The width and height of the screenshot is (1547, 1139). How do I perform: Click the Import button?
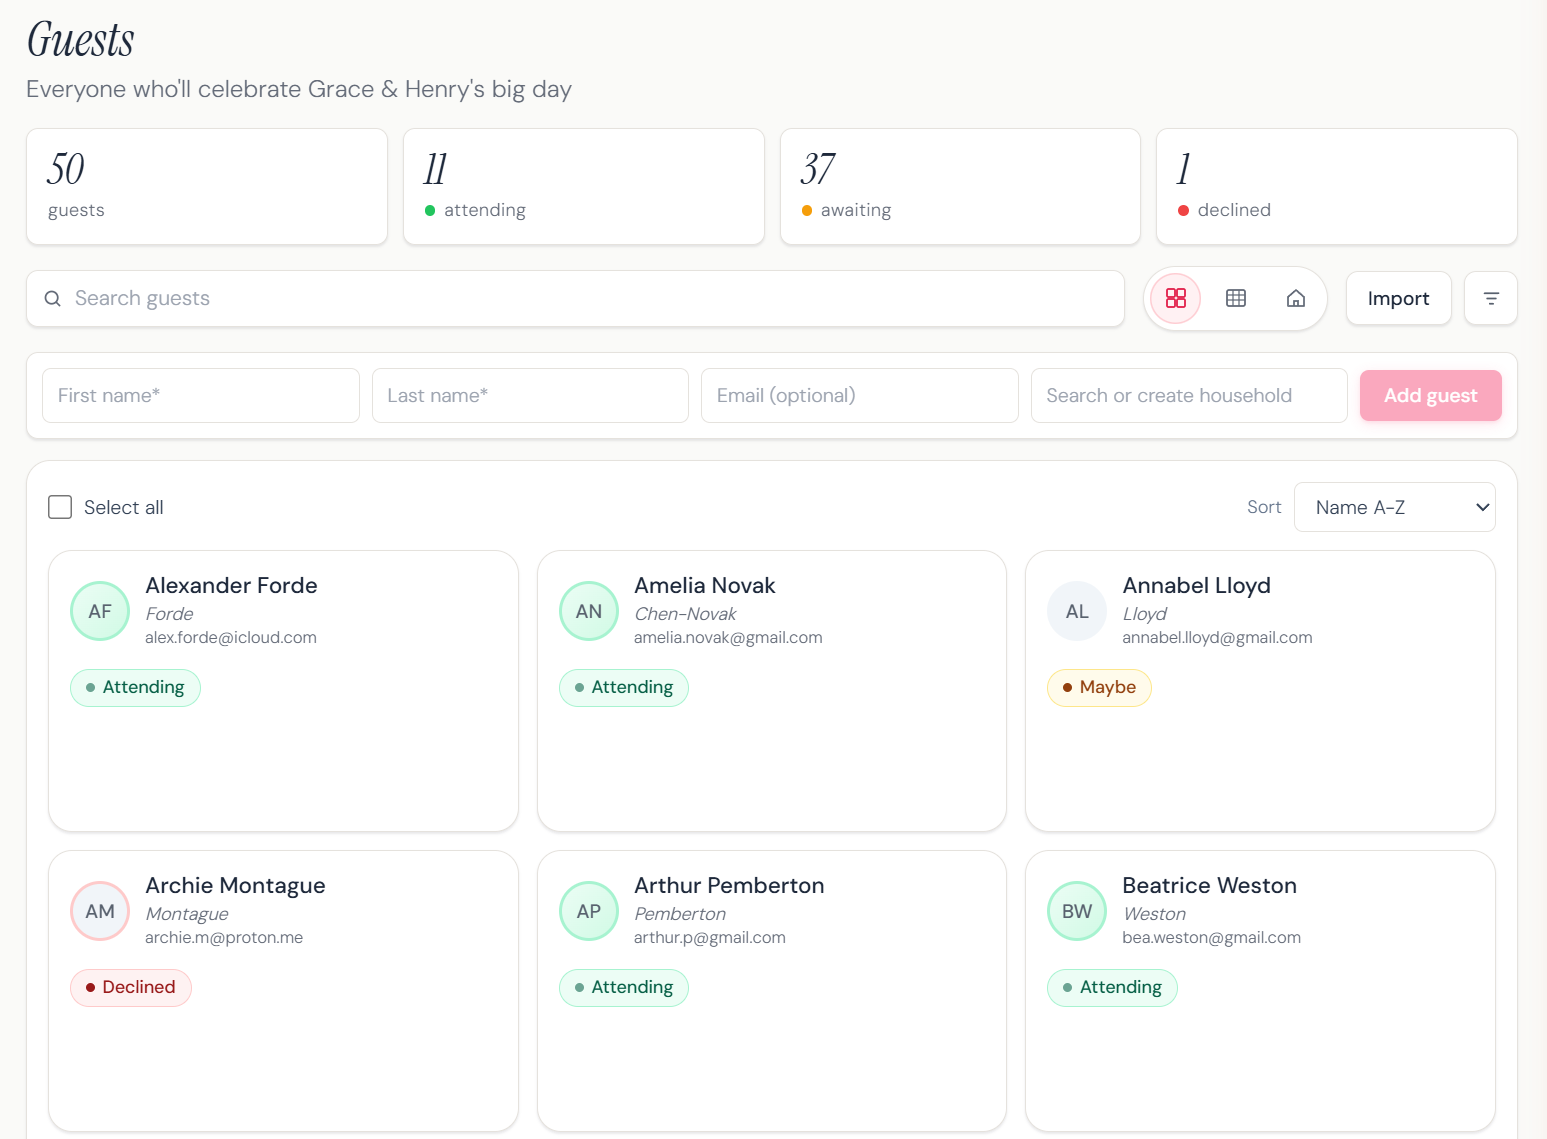click(1398, 298)
